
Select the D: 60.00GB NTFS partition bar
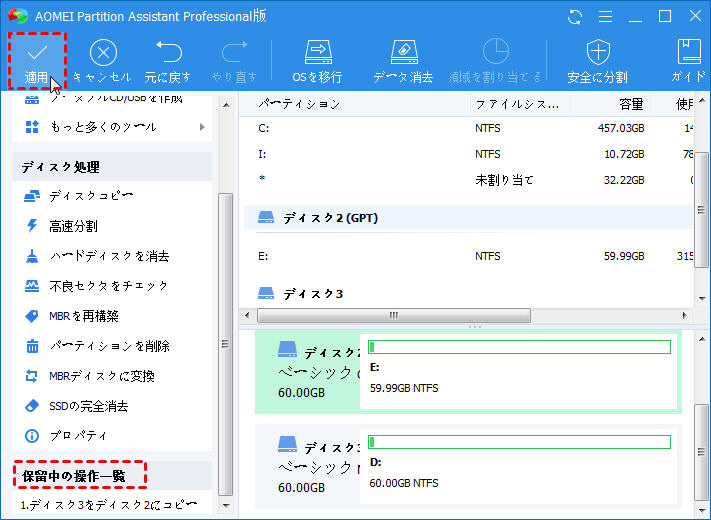519,467
